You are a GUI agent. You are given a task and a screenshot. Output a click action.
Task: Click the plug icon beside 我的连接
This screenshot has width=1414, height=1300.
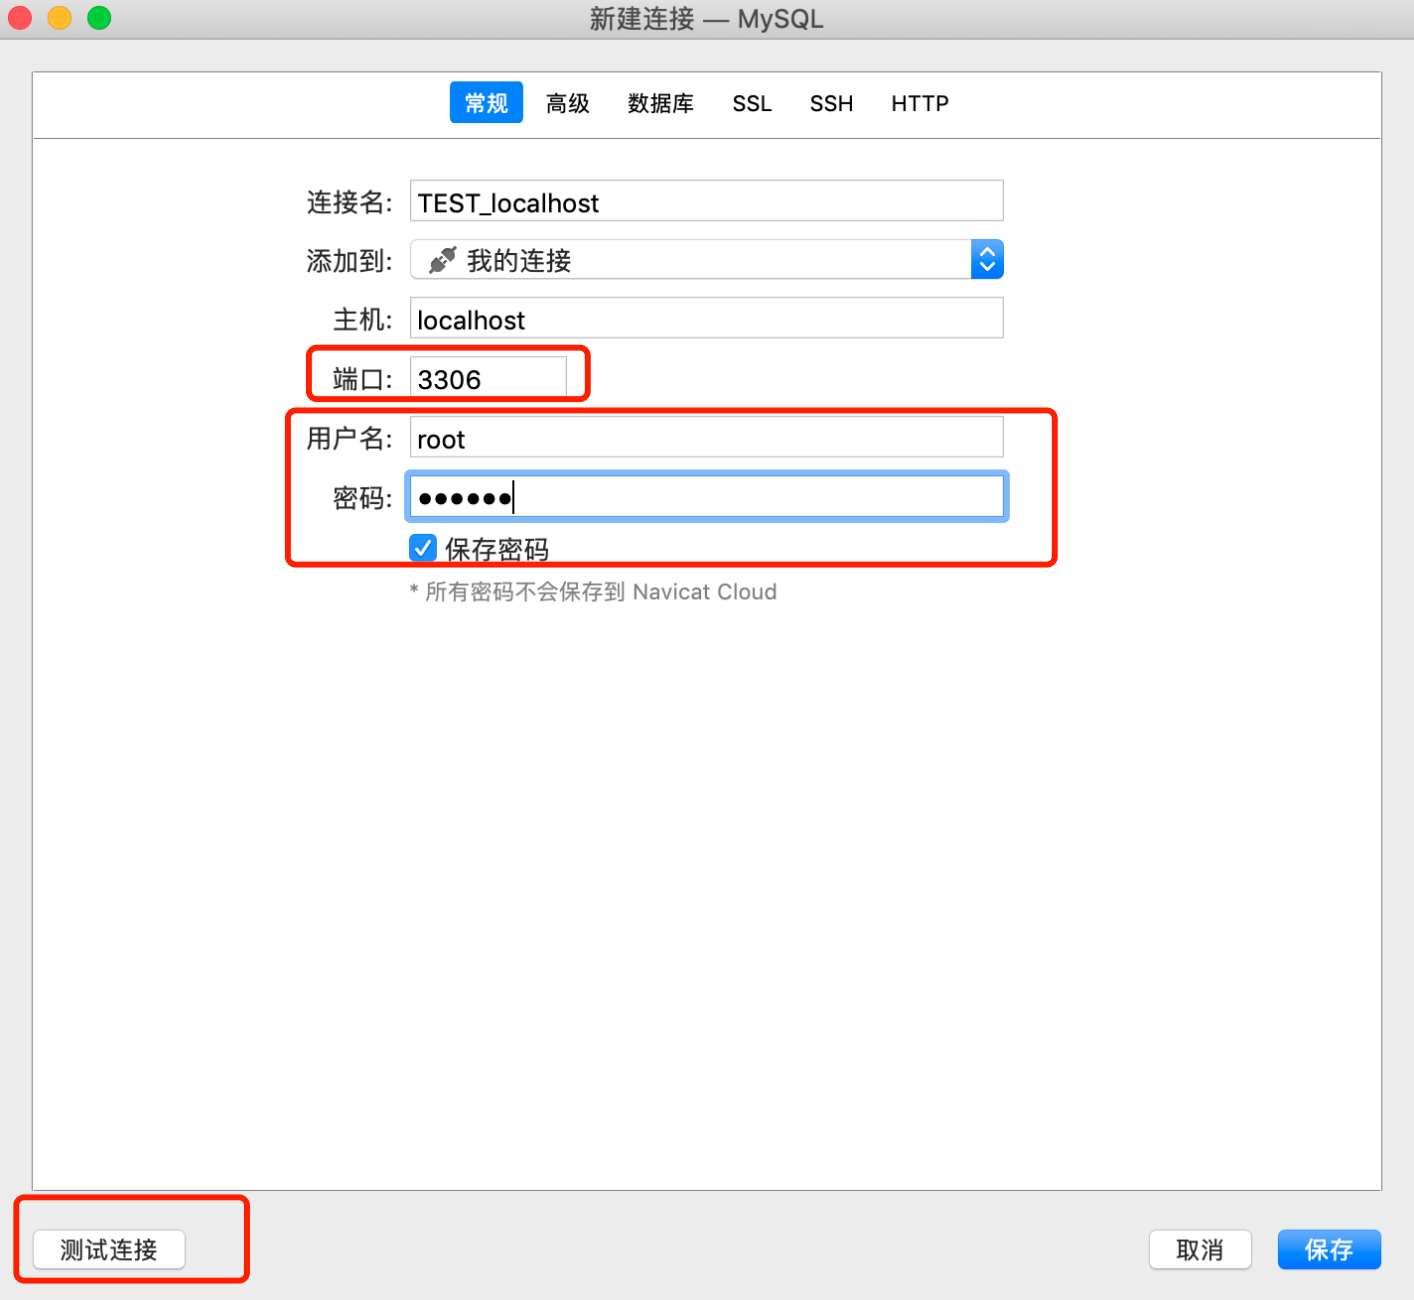442,260
